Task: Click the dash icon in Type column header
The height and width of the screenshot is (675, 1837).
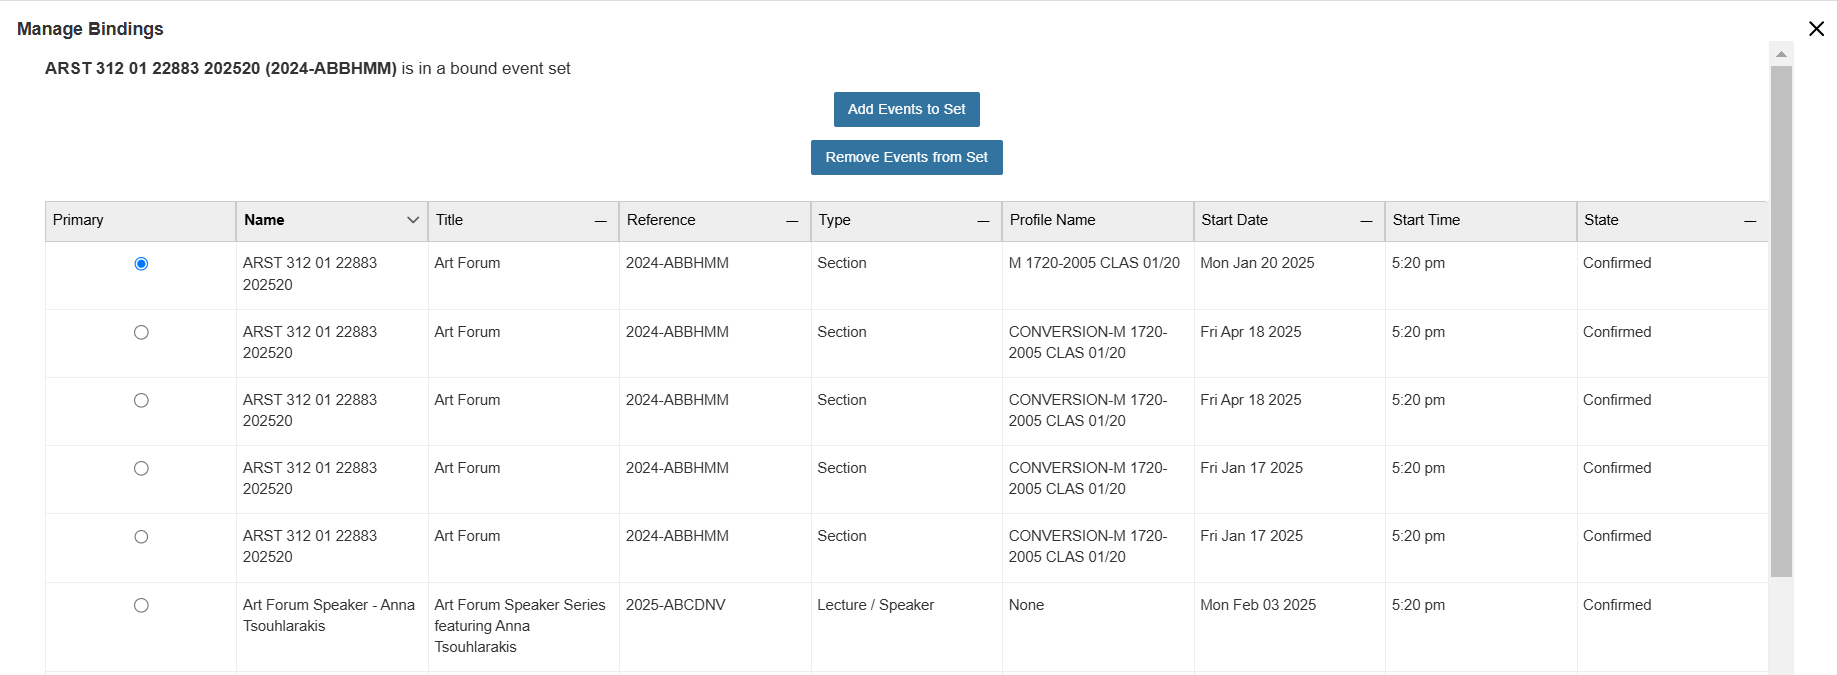Action: pos(983,221)
